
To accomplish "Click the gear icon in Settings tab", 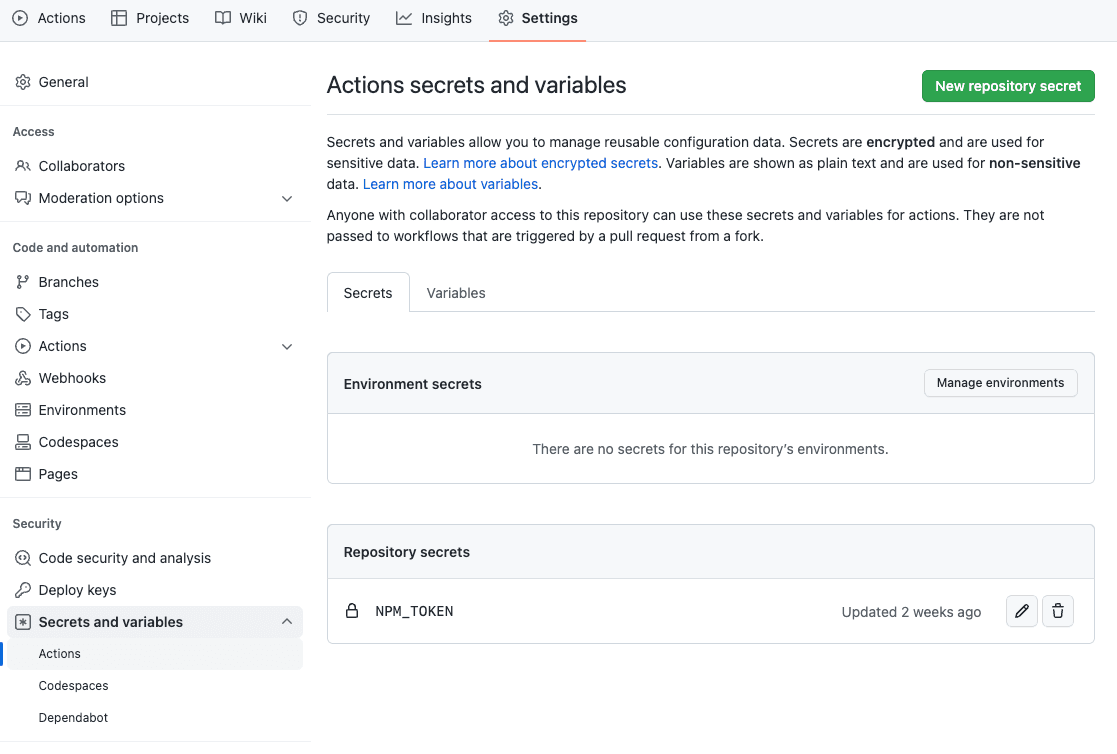I will click(506, 18).
